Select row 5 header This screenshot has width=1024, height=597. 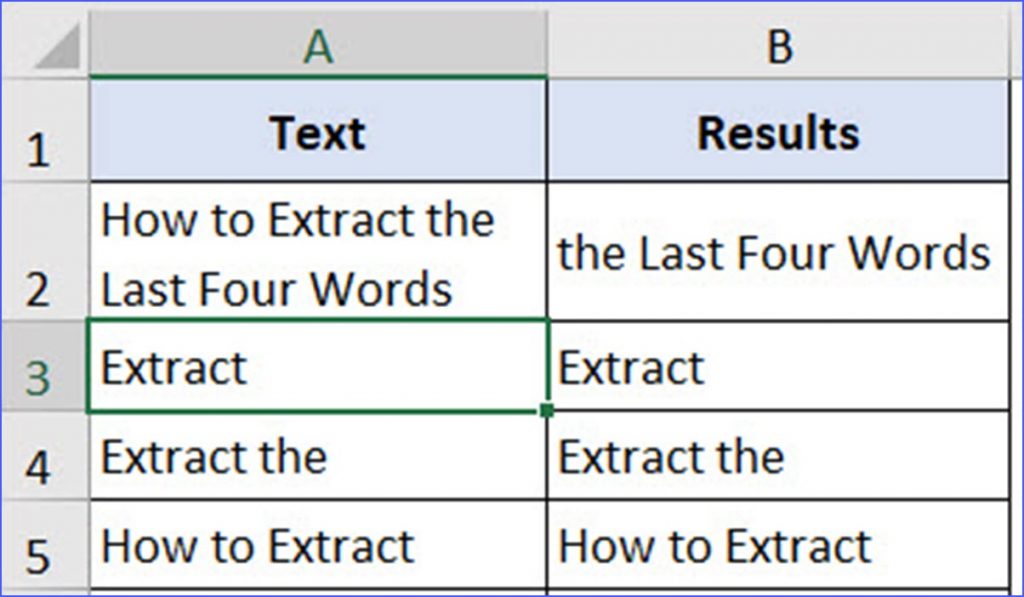pyautogui.click(x=44, y=545)
